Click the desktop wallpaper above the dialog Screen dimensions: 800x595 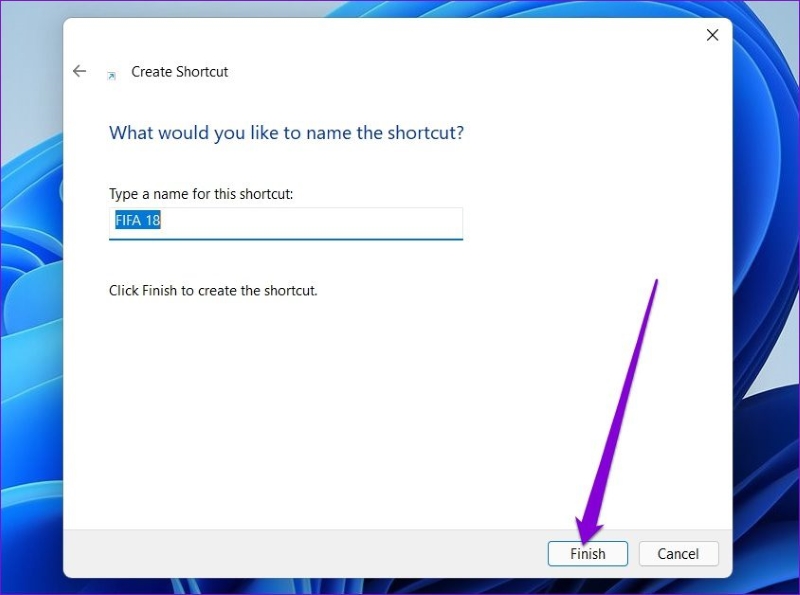point(400,8)
